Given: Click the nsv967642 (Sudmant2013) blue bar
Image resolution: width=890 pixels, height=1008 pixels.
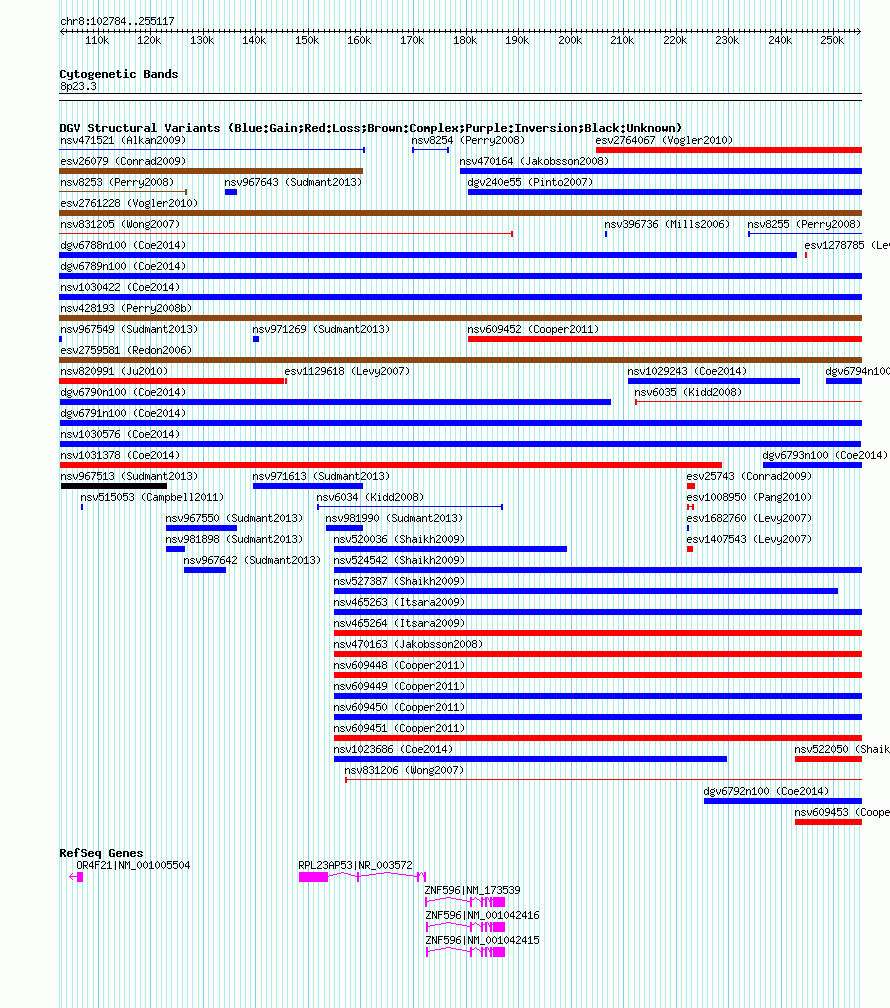Looking at the screenshot, I should (204, 570).
